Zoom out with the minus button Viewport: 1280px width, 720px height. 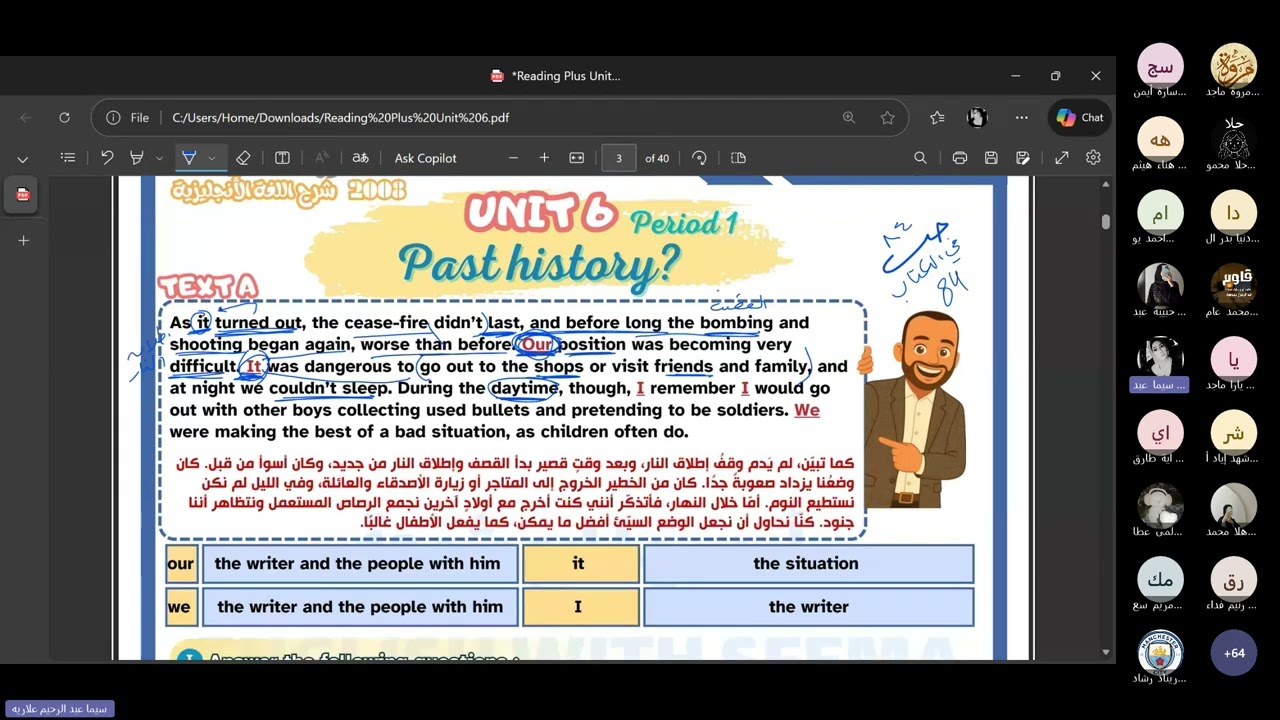click(514, 158)
